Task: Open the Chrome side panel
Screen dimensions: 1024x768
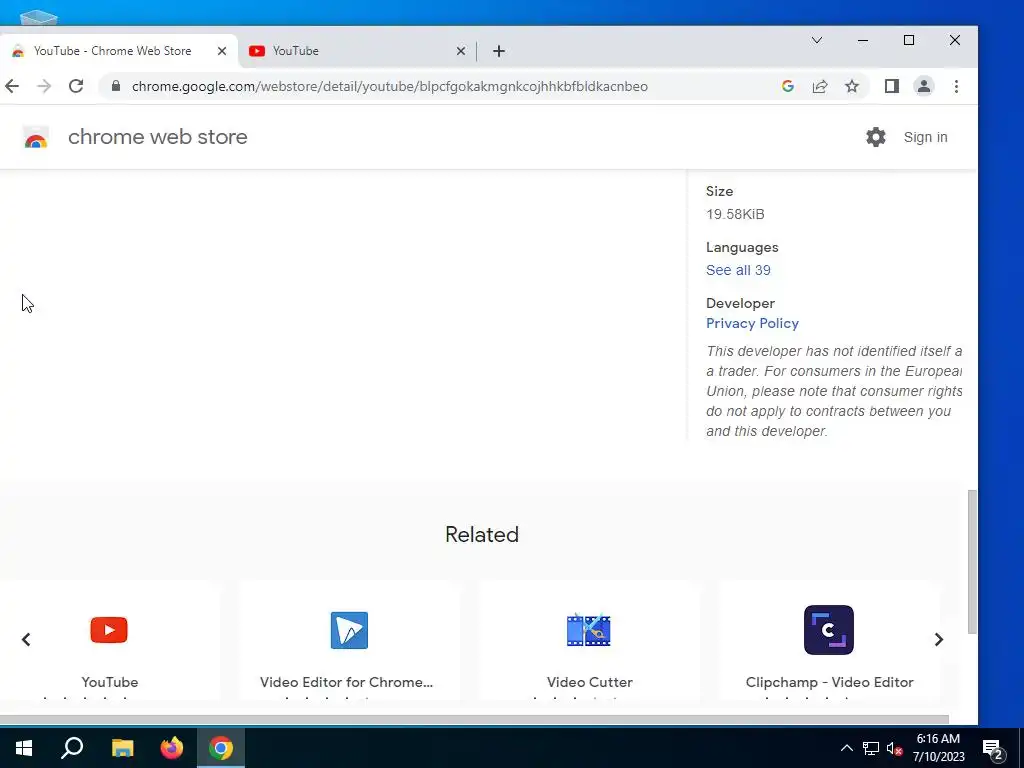Action: tap(891, 86)
